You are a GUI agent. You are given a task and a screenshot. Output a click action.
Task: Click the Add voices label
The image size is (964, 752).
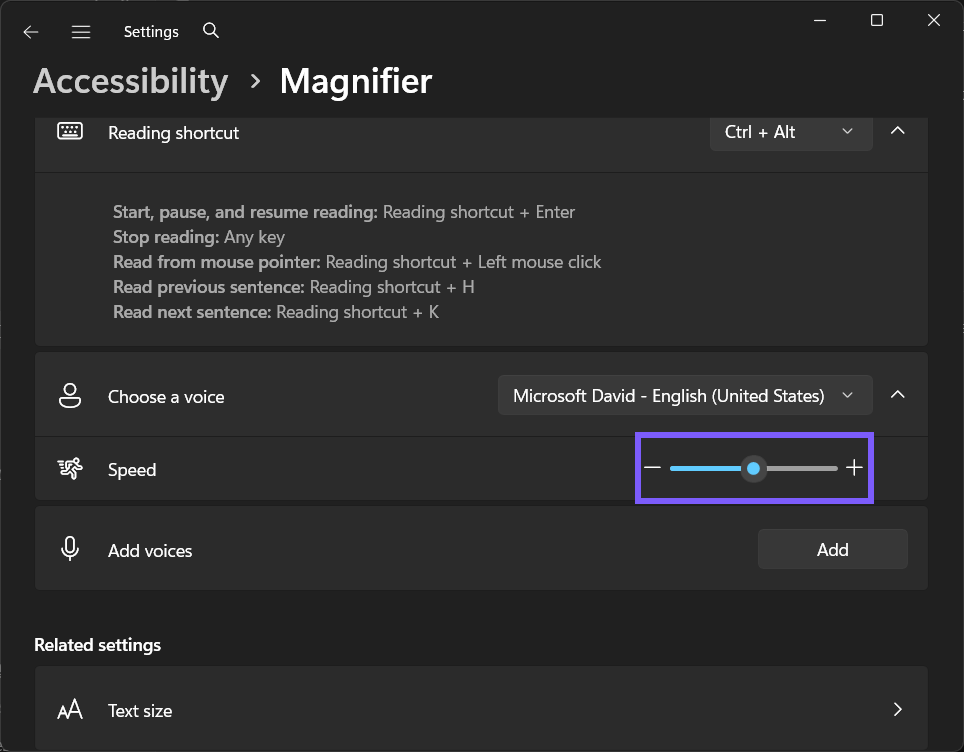(150, 551)
